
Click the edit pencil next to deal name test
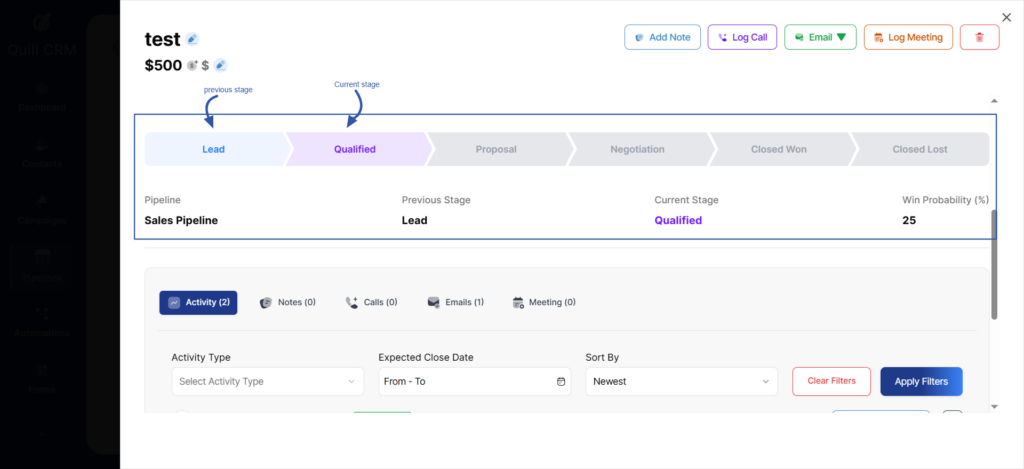(x=192, y=39)
